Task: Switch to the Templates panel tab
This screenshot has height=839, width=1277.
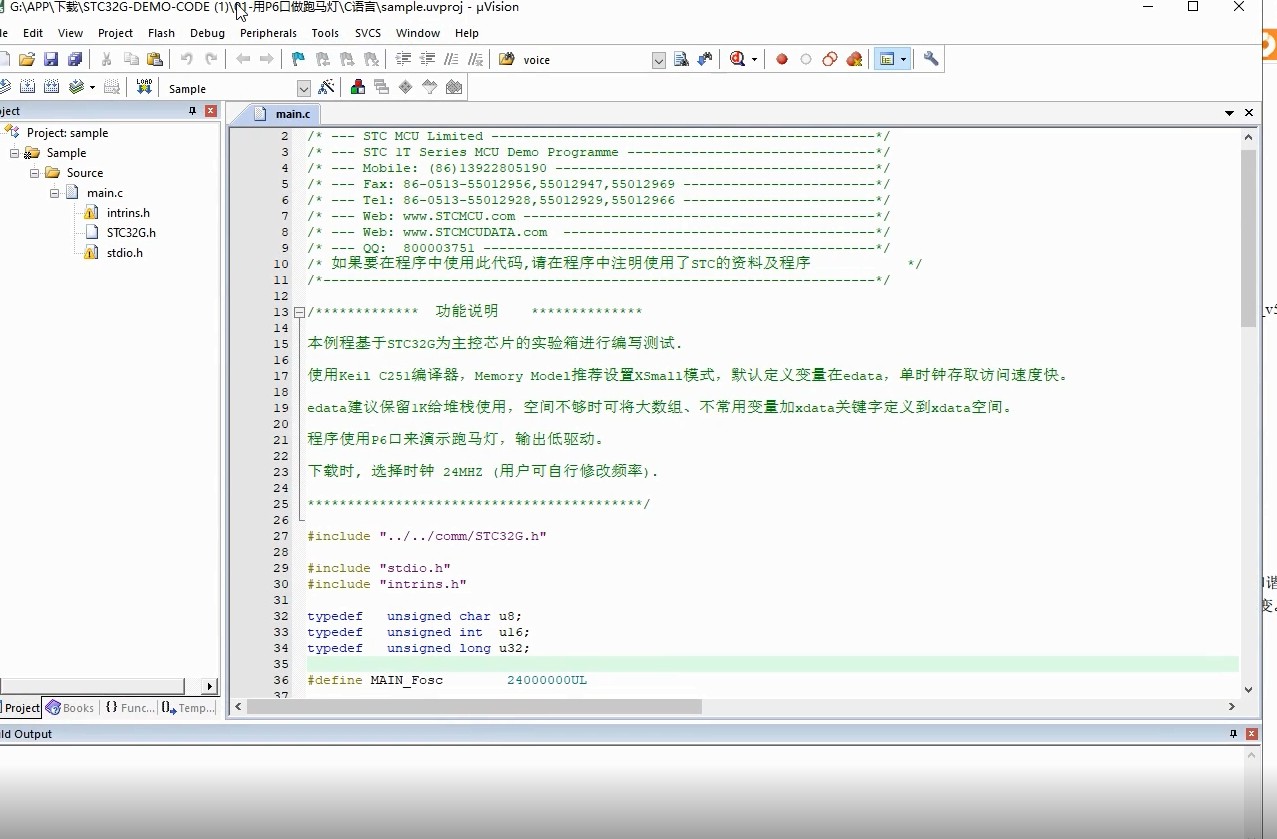Action: (x=188, y=707)
